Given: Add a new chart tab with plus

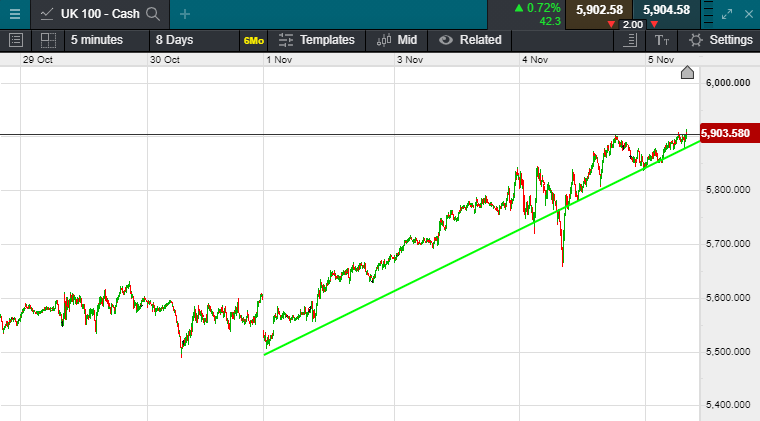Looking at the screenshot, I should point(185,14).
